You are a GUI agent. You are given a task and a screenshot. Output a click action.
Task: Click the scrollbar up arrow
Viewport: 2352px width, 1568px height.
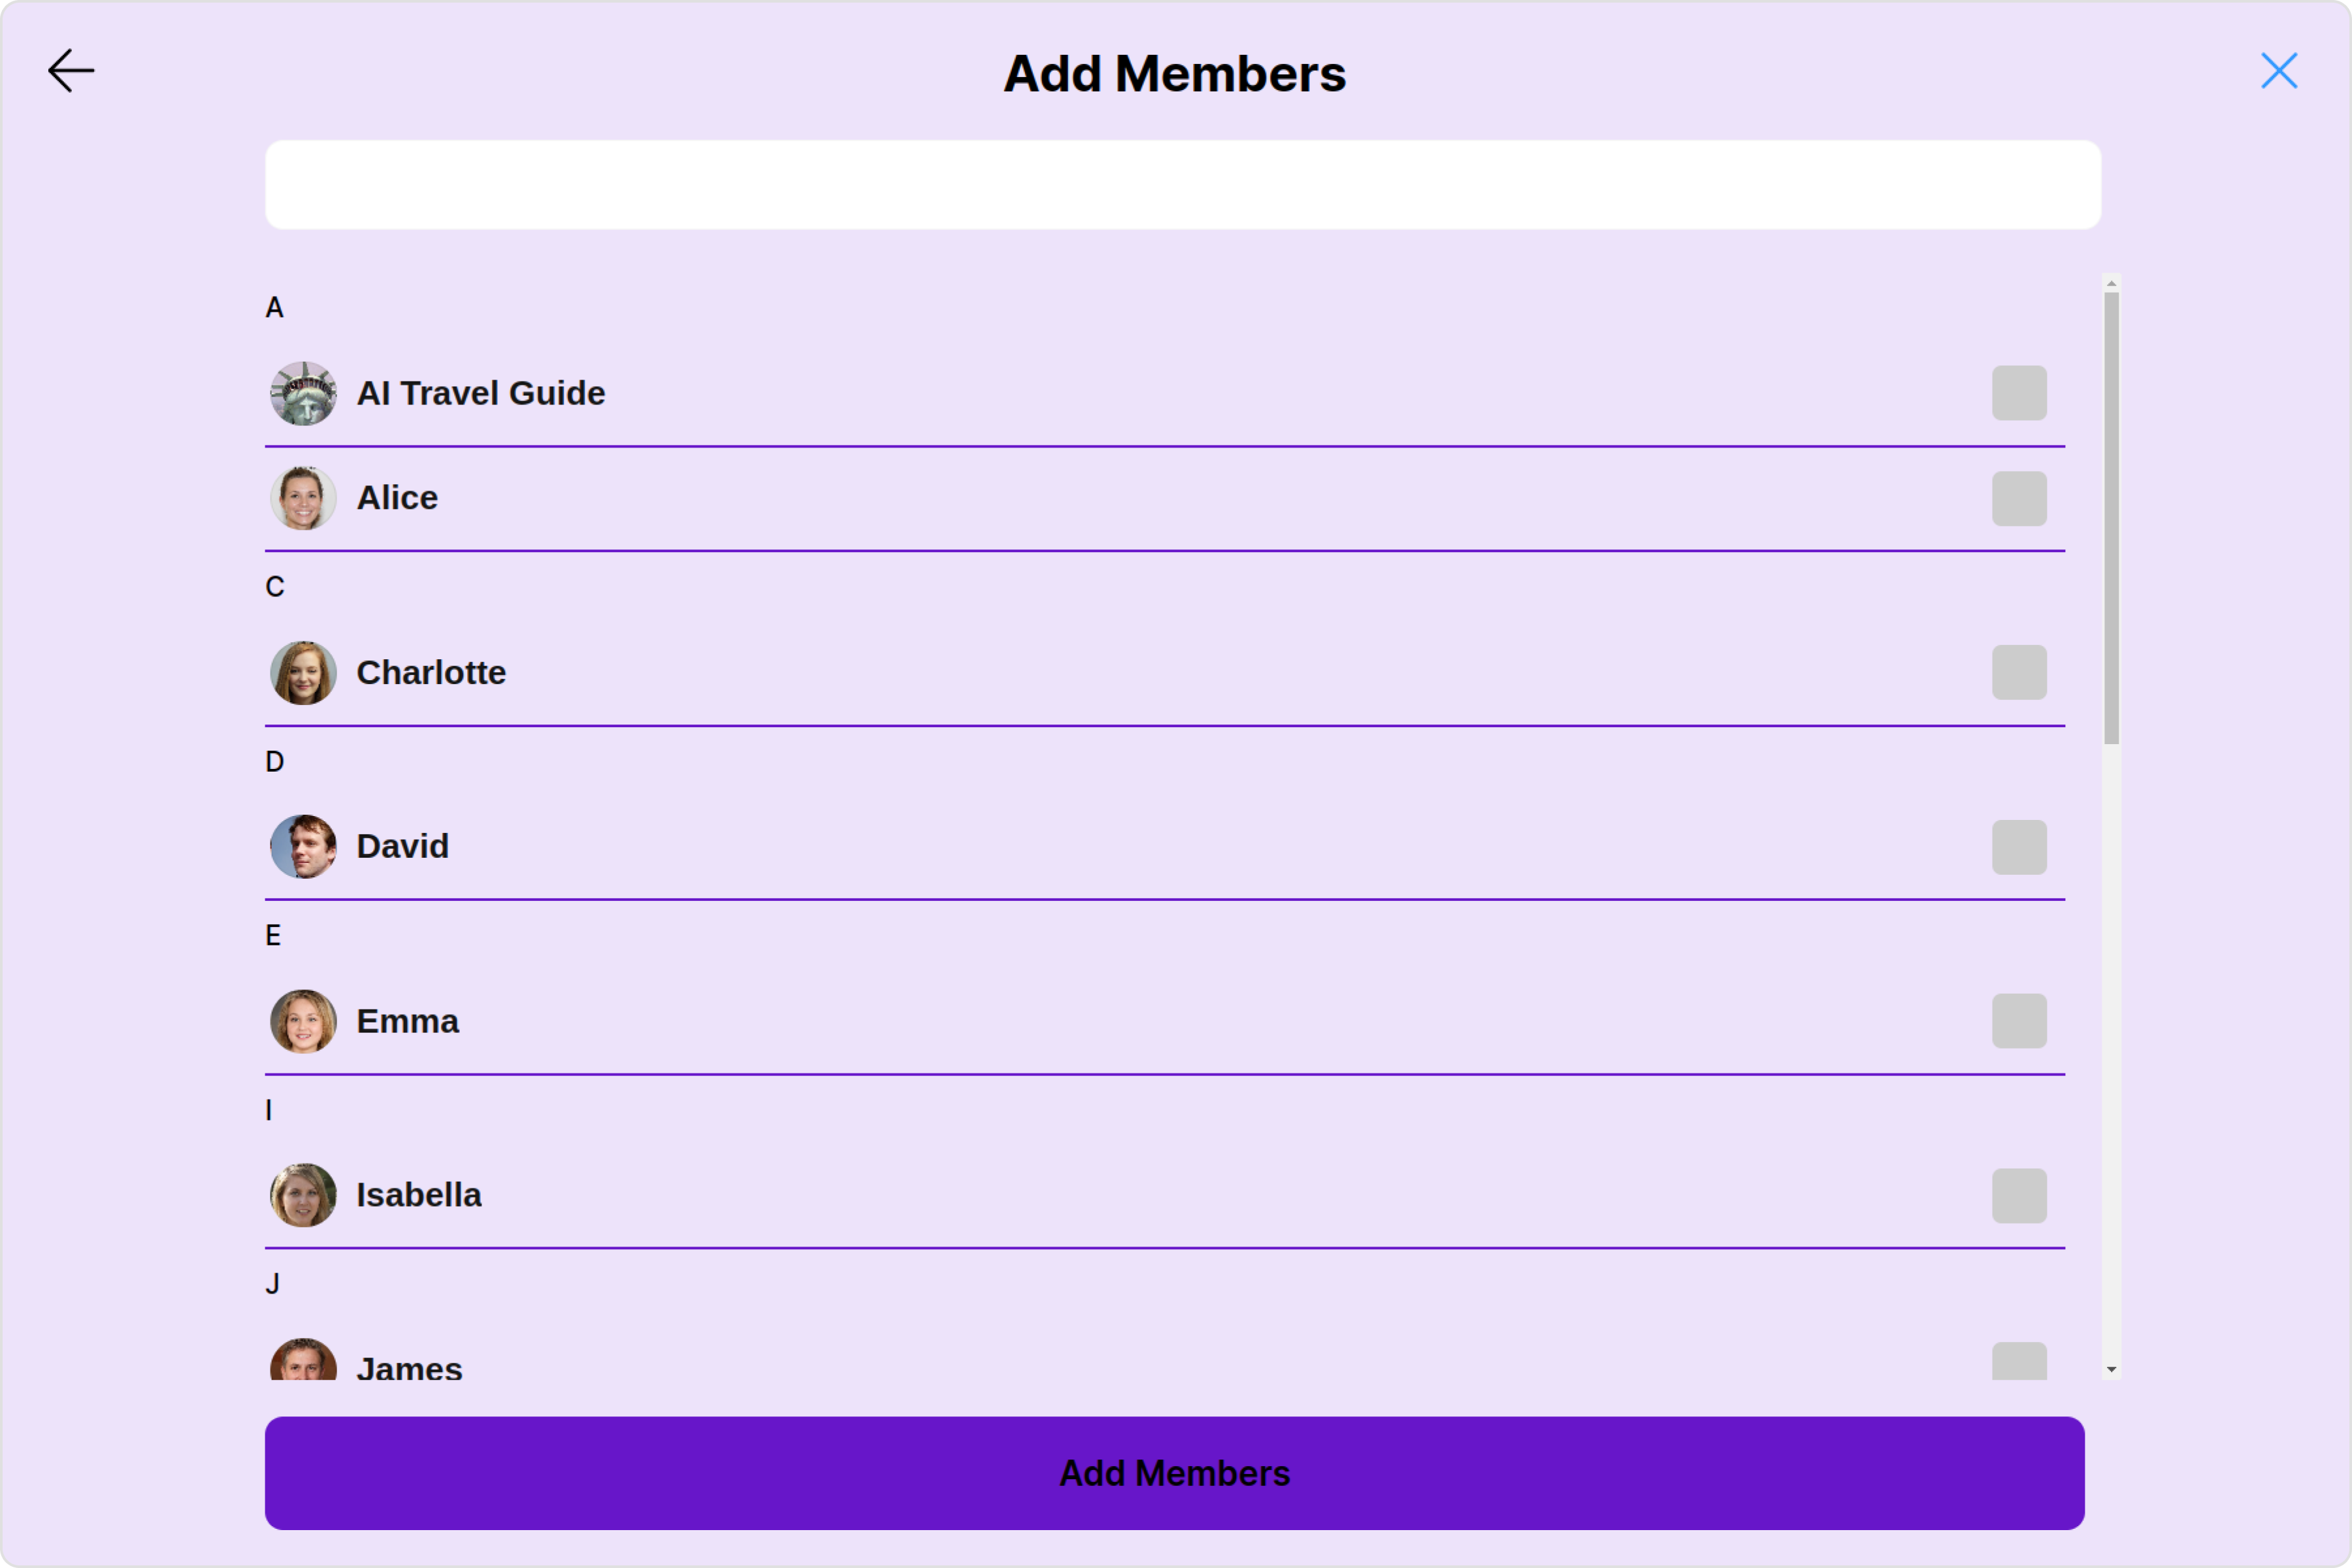click(2111, 283)
